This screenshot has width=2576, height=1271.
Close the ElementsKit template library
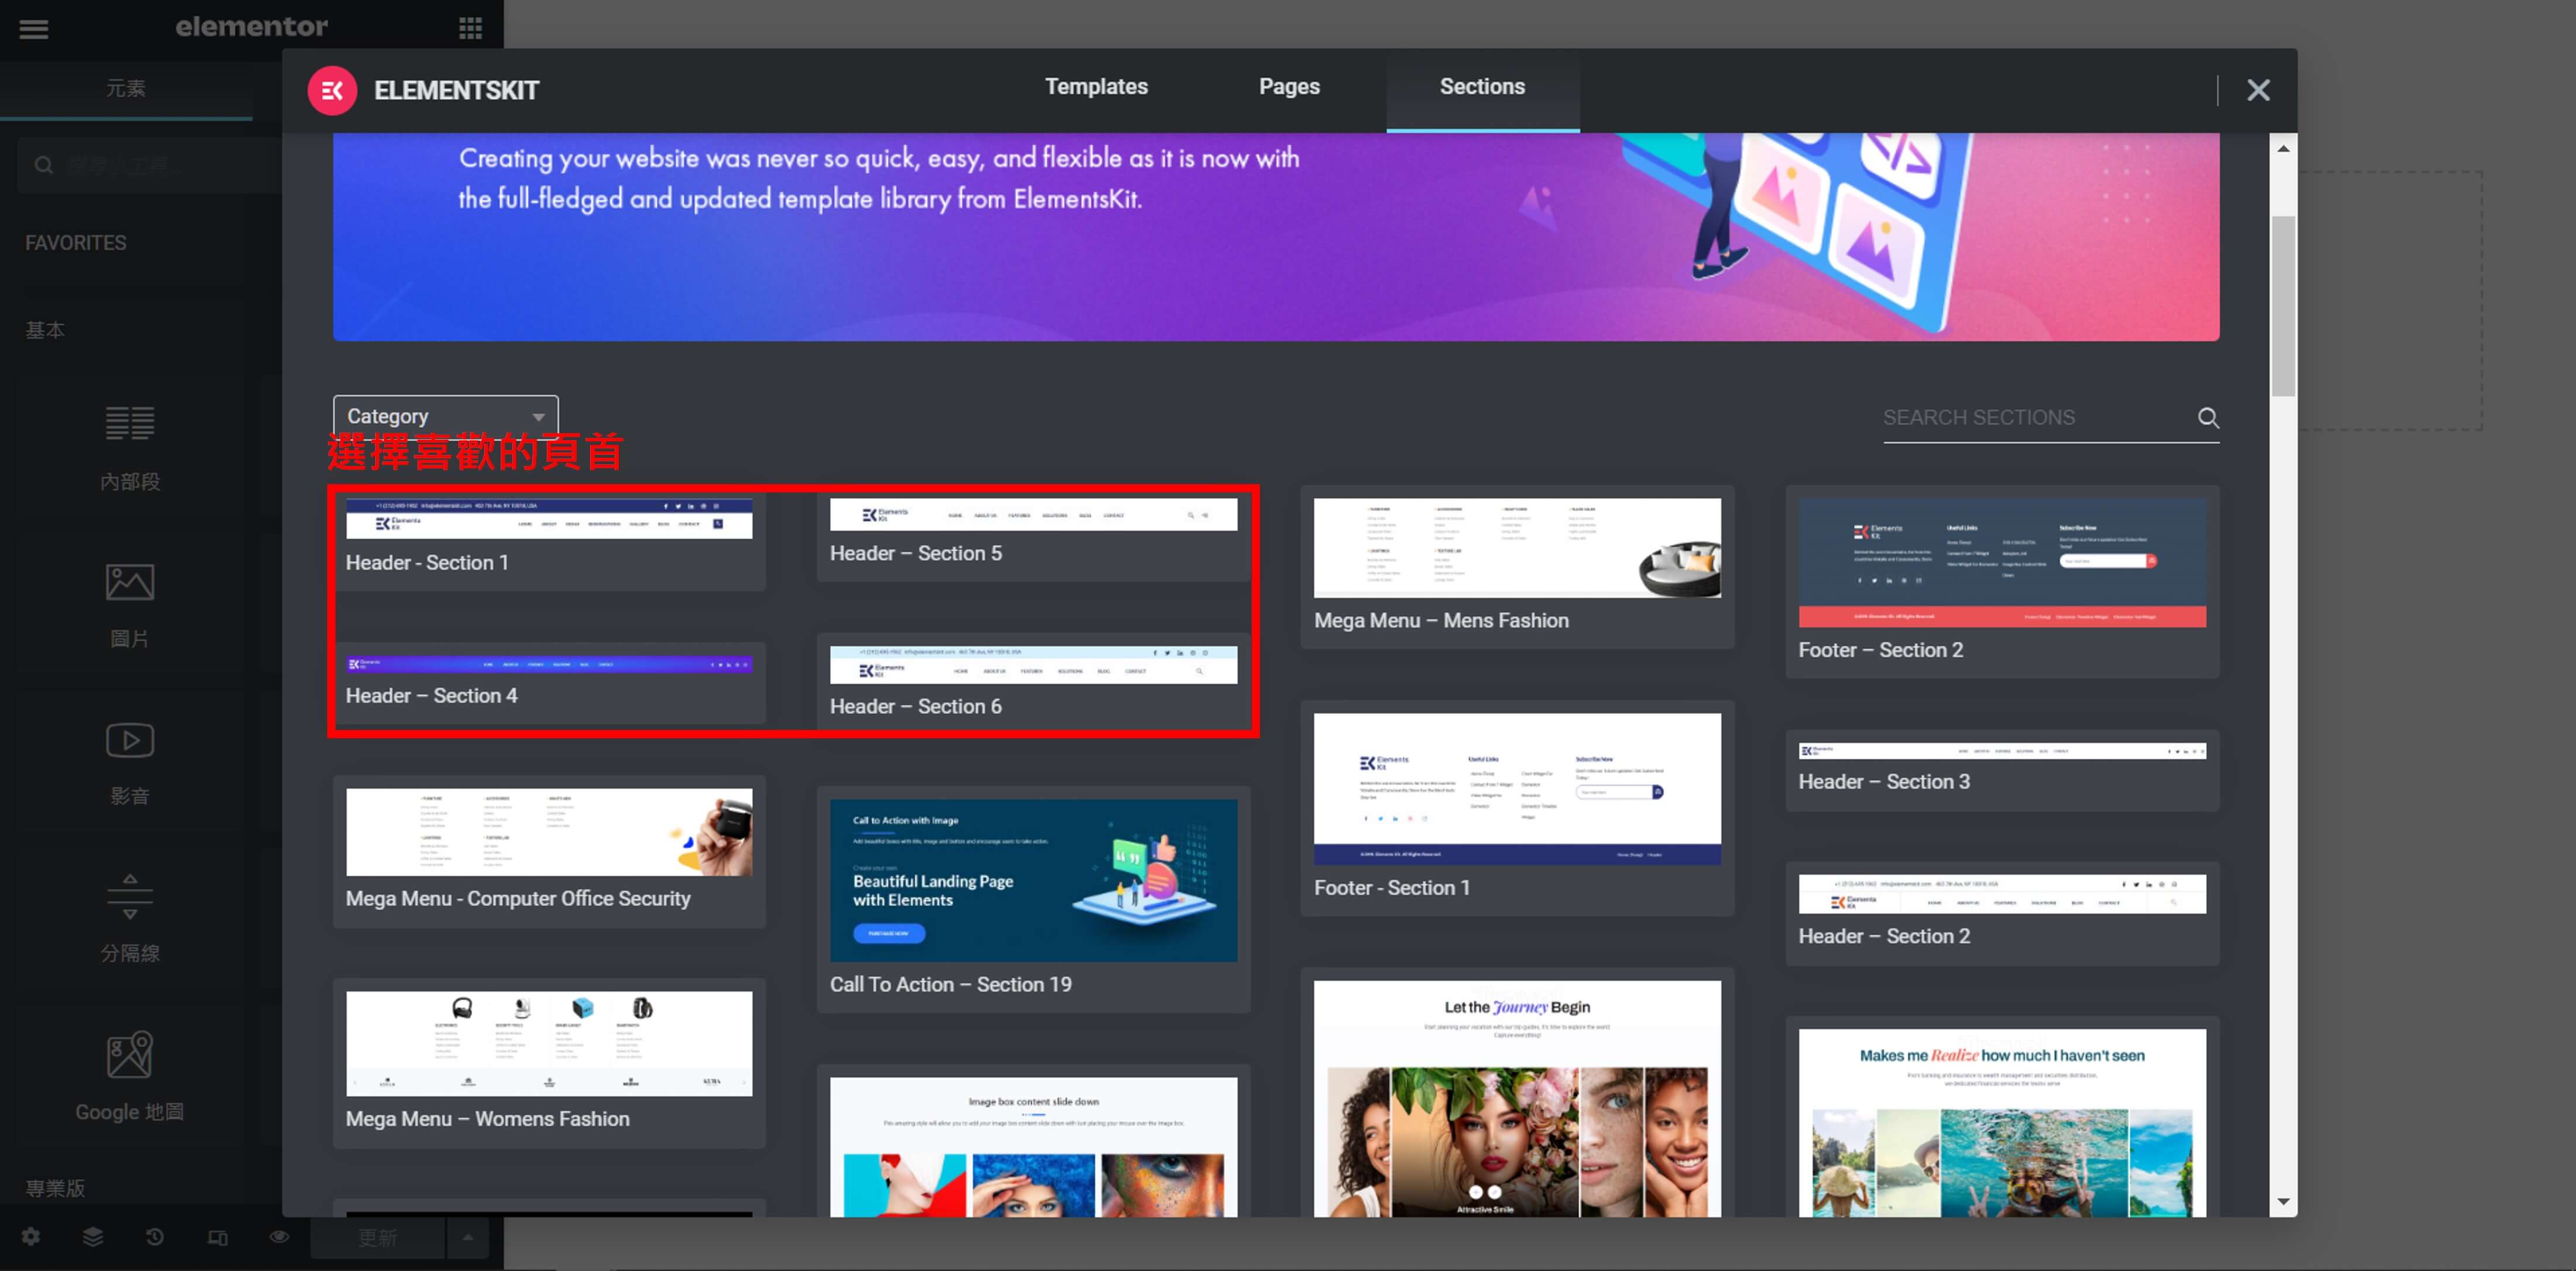2258,90
